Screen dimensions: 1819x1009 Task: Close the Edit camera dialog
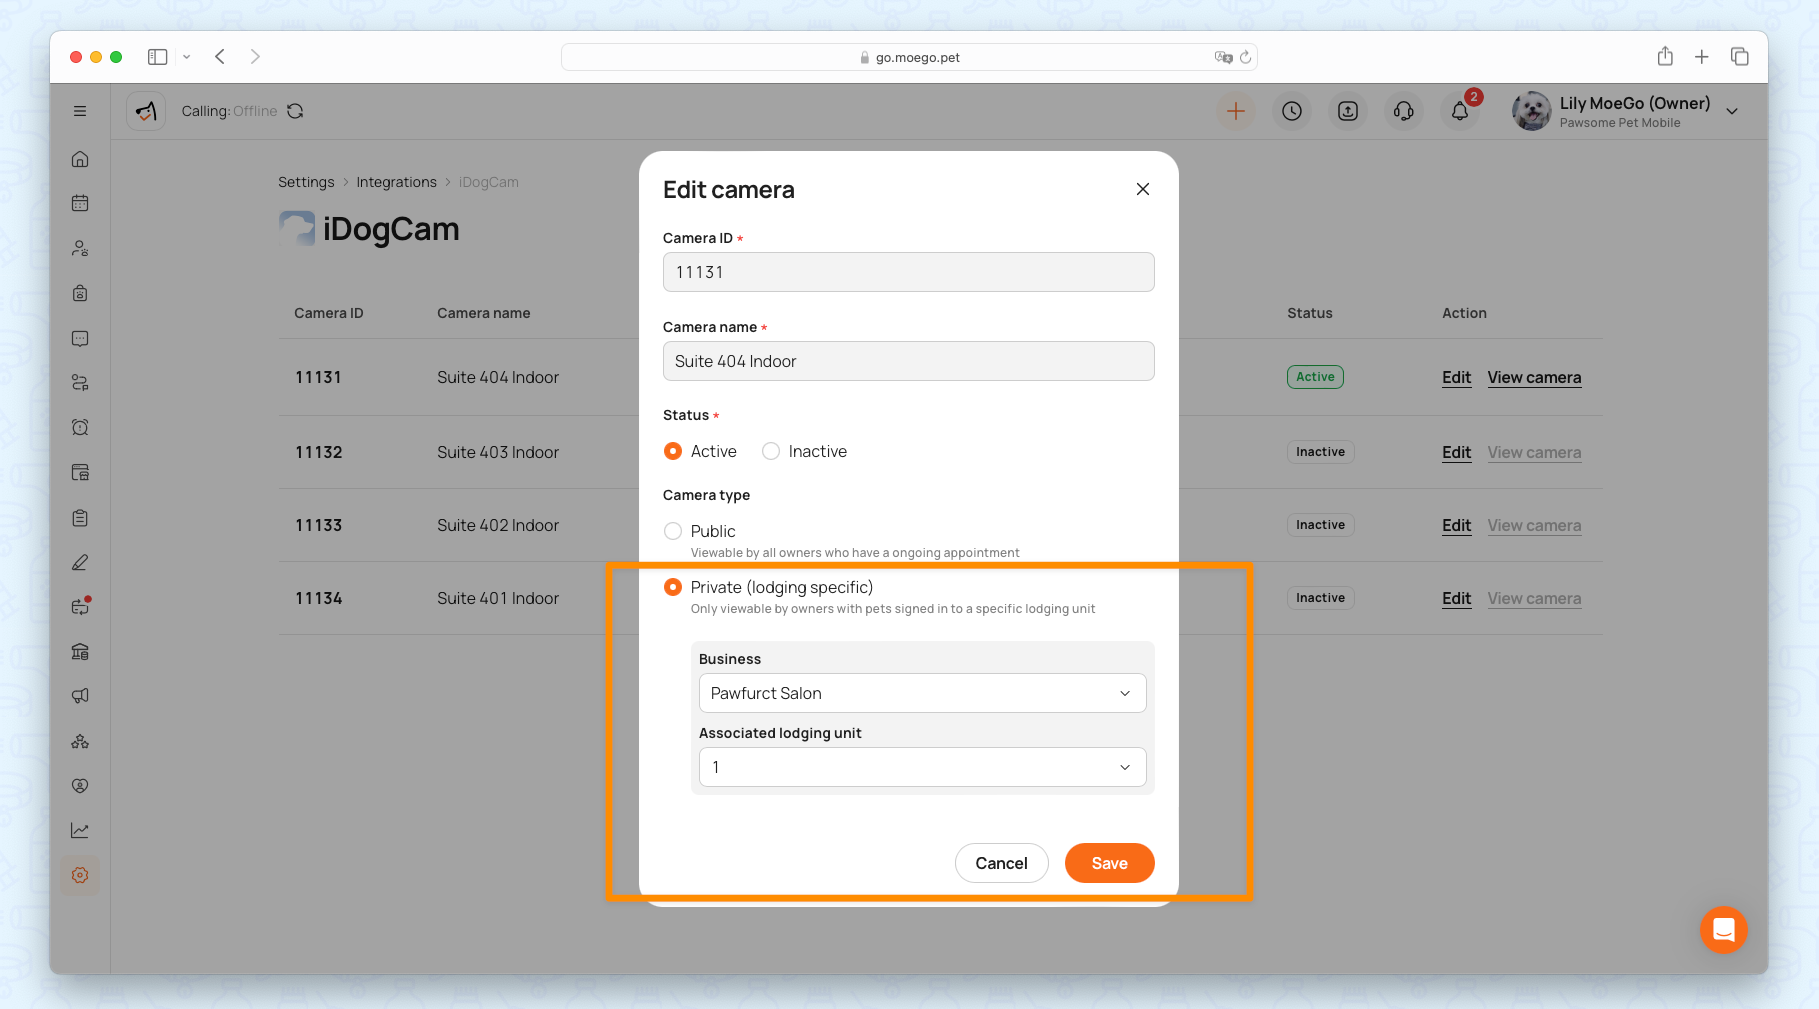tap(1143, 189)
